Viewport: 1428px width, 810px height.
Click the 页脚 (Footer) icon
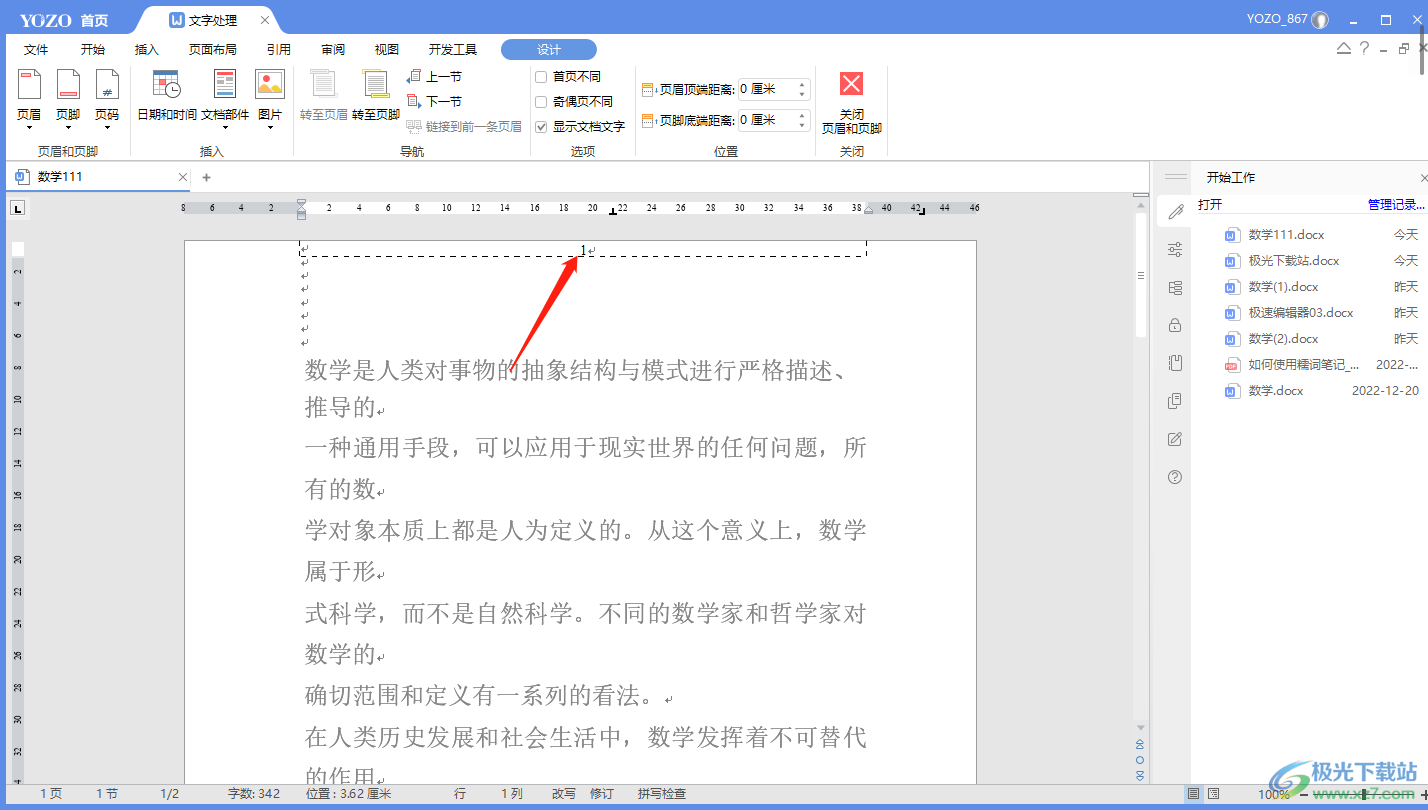(x=68, y=85)
